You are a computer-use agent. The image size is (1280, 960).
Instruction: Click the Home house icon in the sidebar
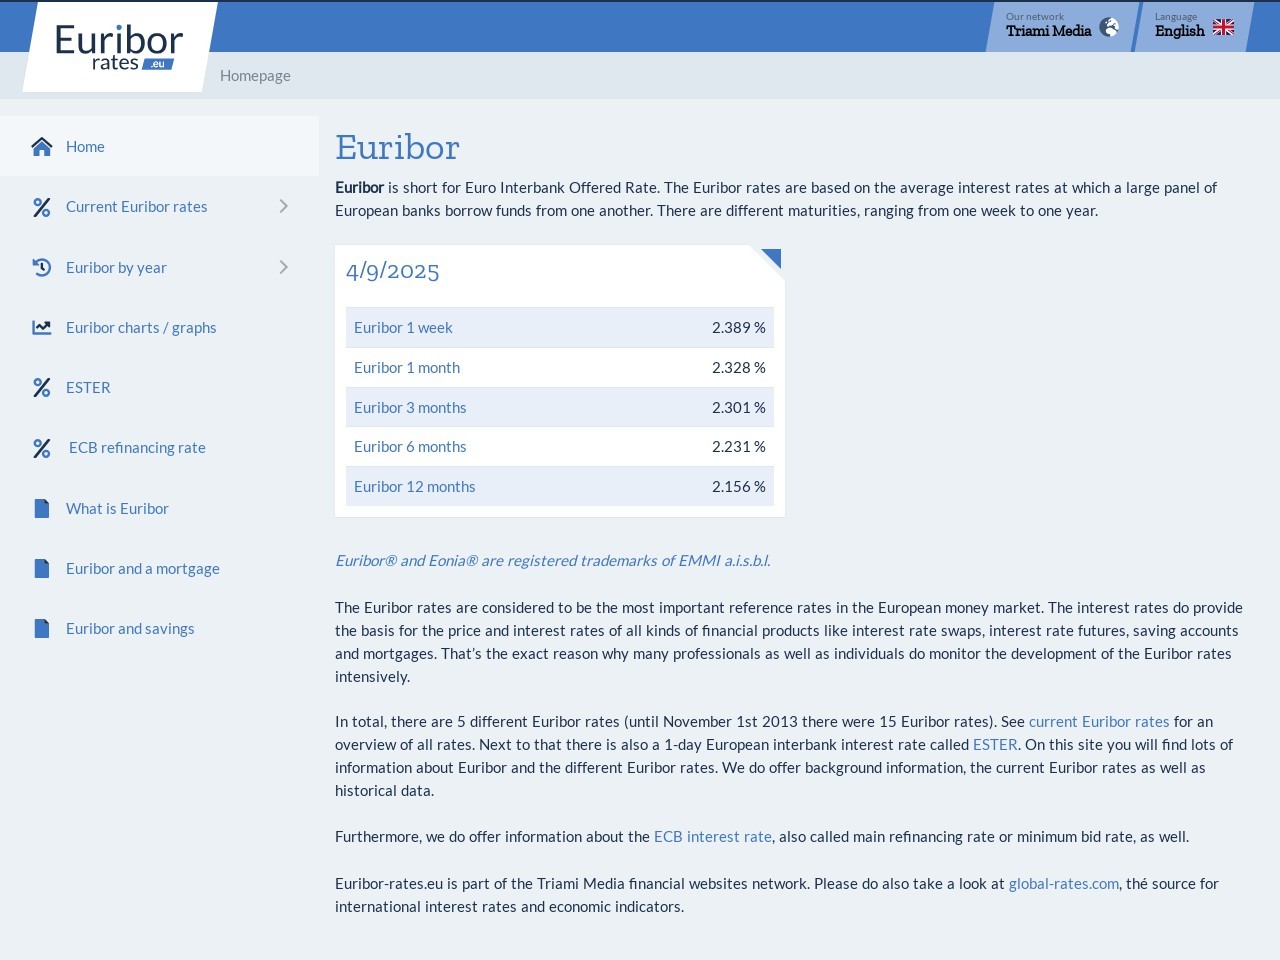pyautogui.click(x=42, y=147)
